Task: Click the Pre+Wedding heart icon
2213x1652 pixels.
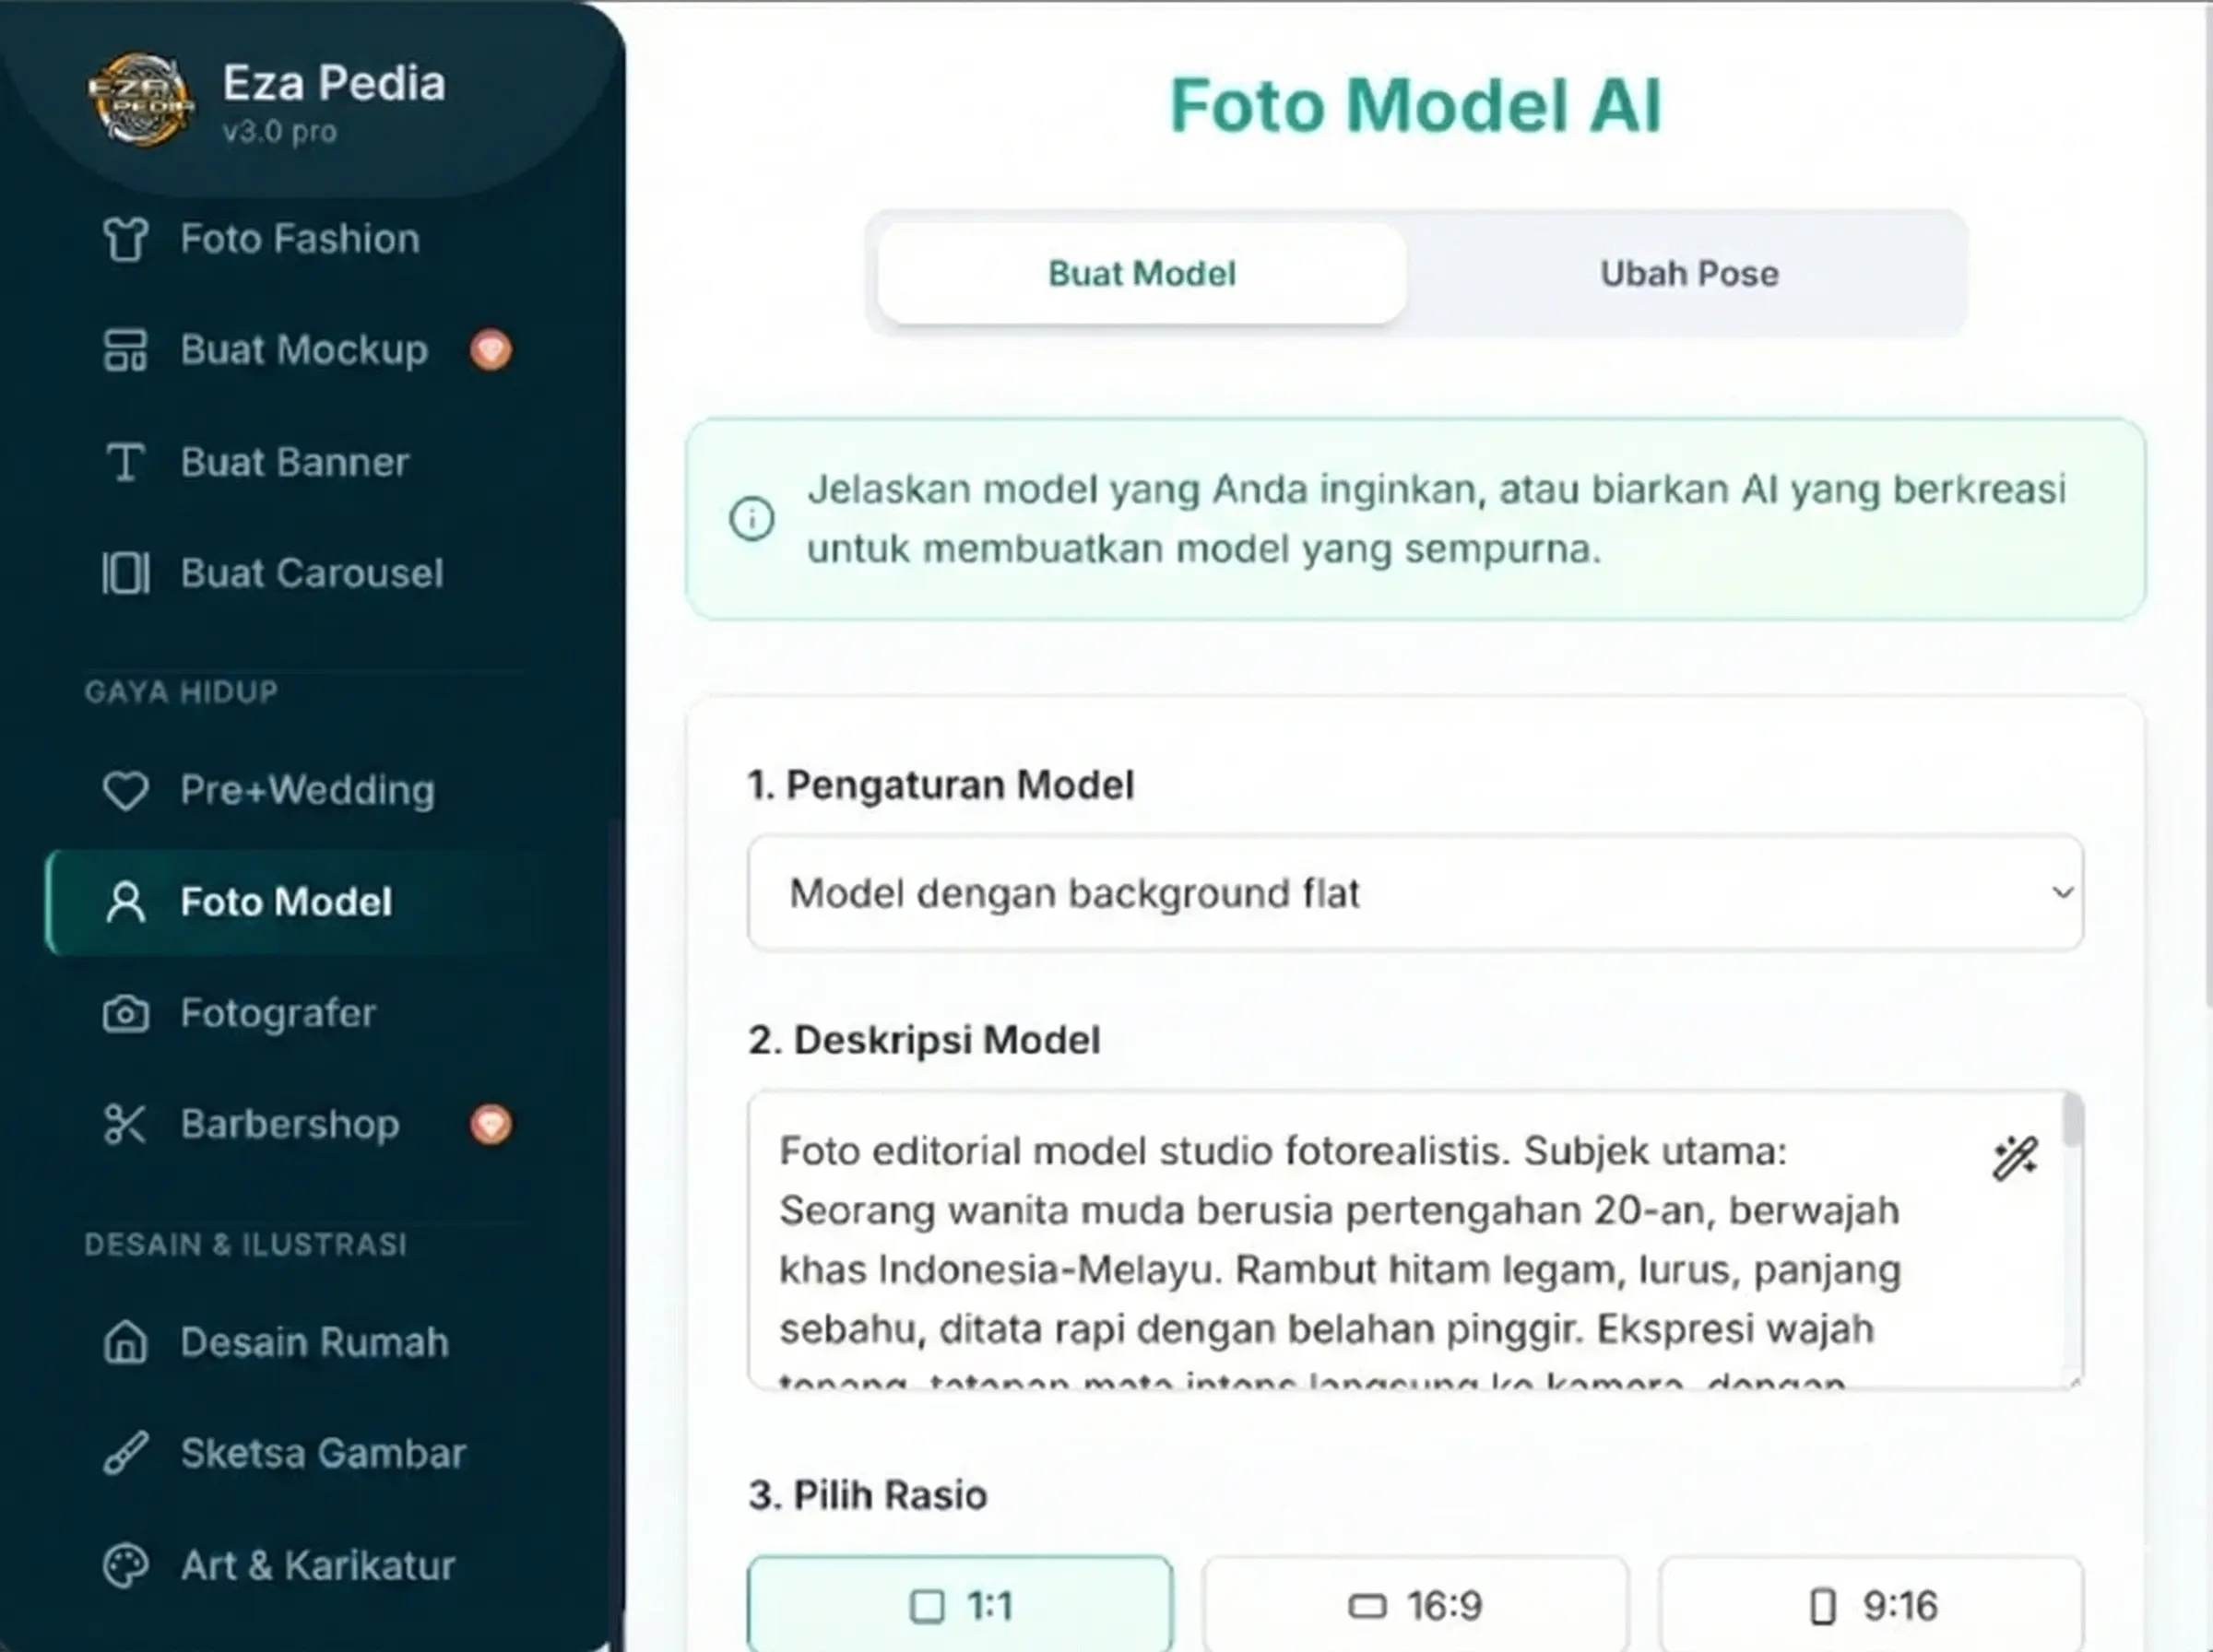Action: tap(126, 790)
